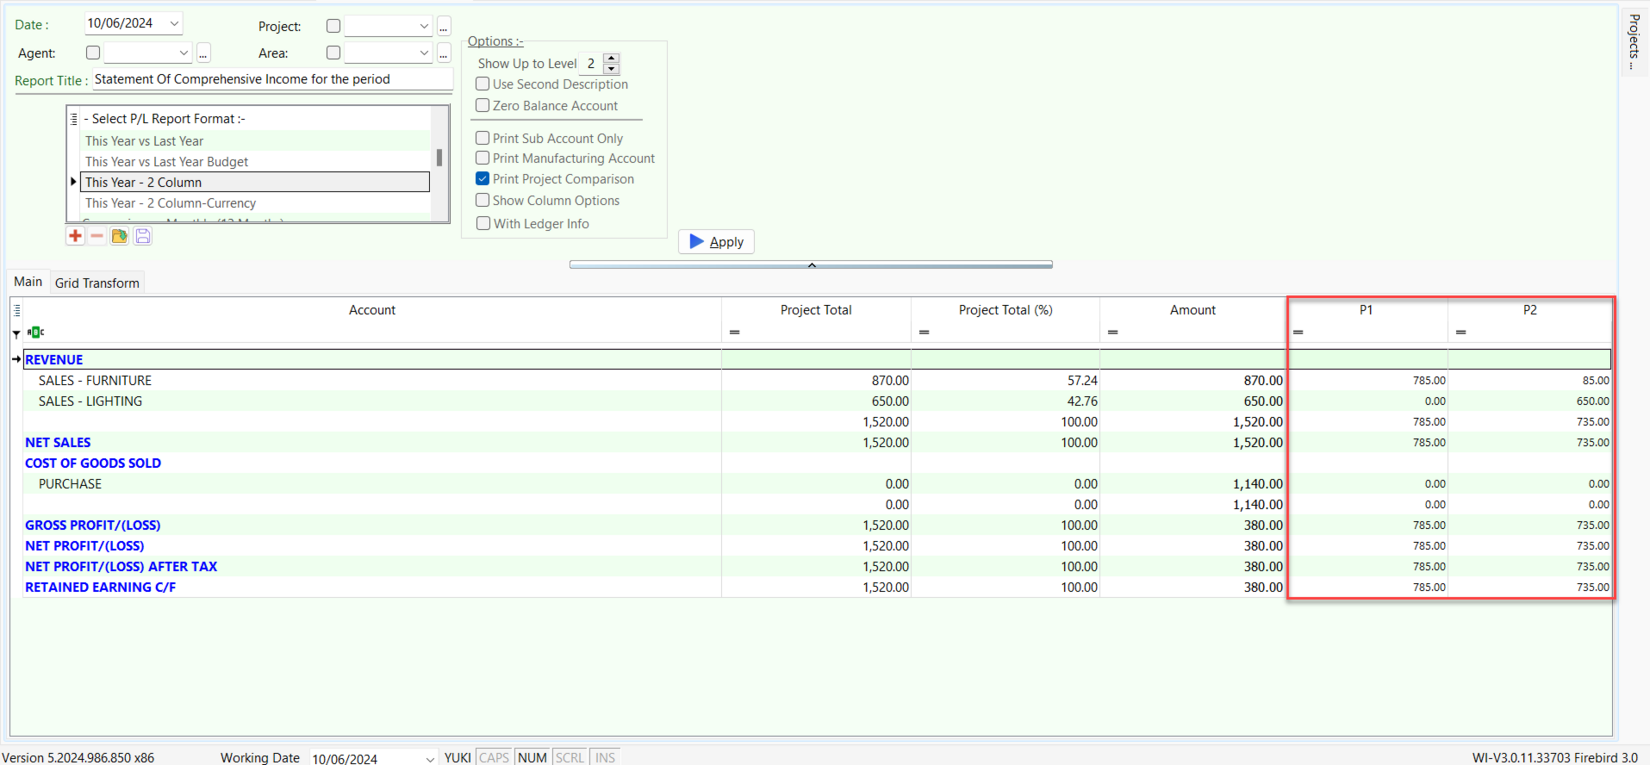The image size is (1650, 765).
Task: Switch to the Grid Transform tab
Action: [x=97, y=283]
